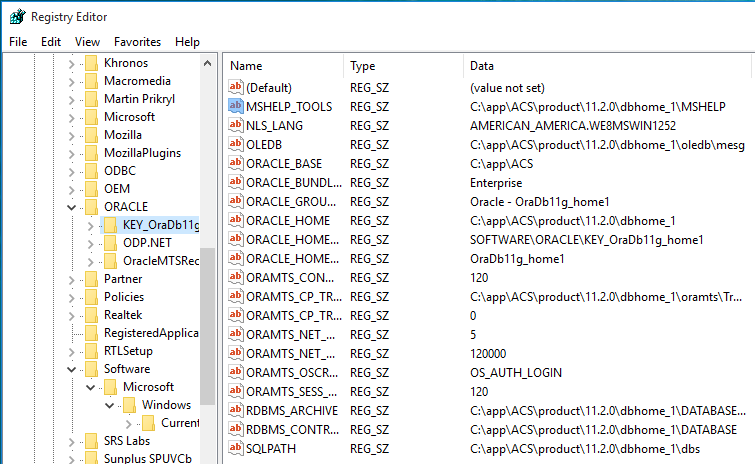Open the Help menu
755x464 pixels.
tap(187, 42)
